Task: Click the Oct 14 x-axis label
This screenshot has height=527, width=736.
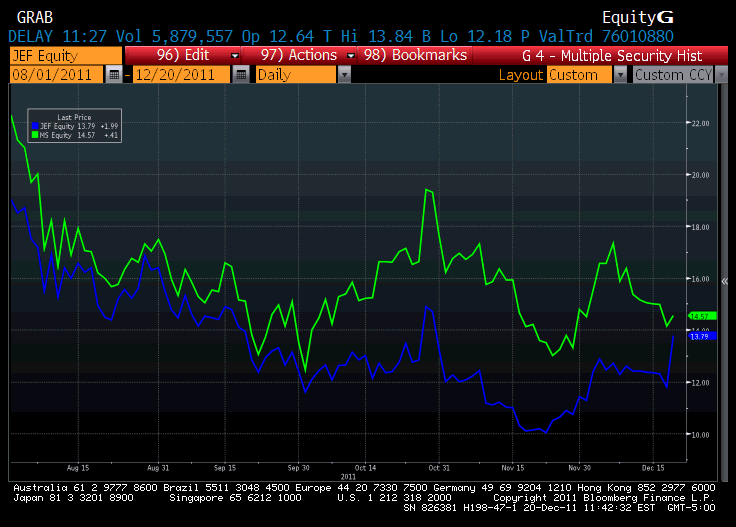Action: [x=365, y=468]
